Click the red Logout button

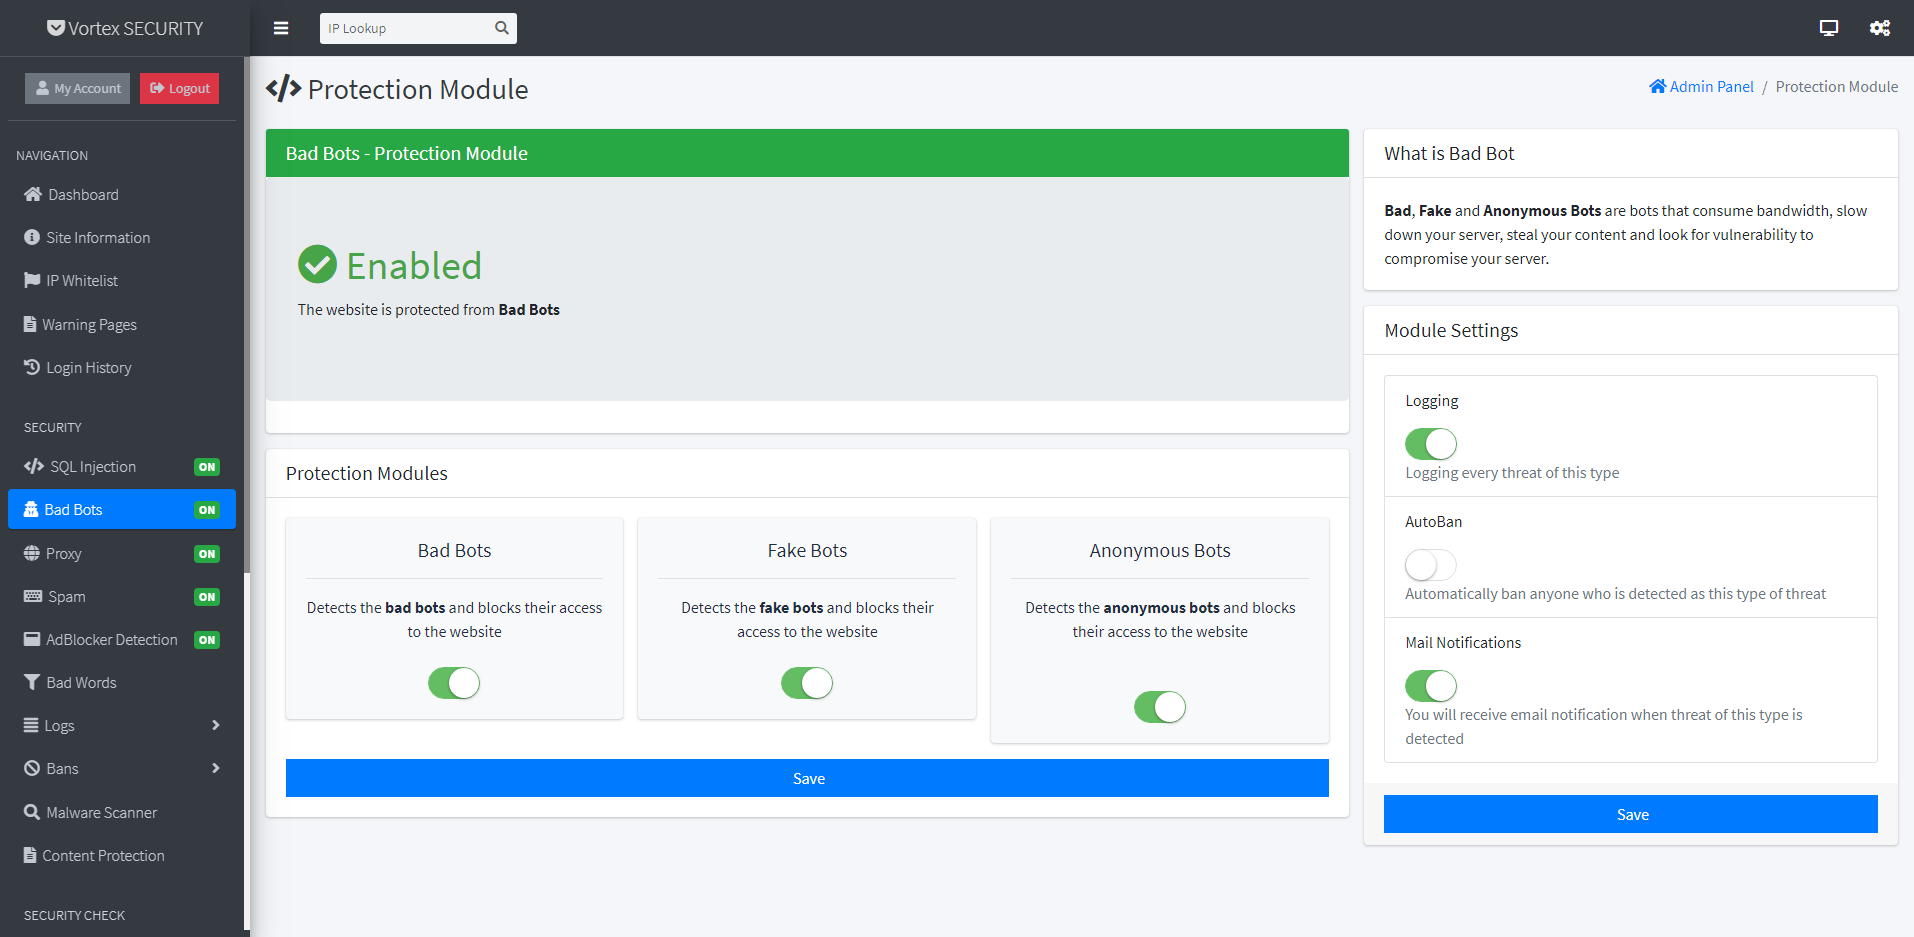pyautogui.click(x=179, y=88)
